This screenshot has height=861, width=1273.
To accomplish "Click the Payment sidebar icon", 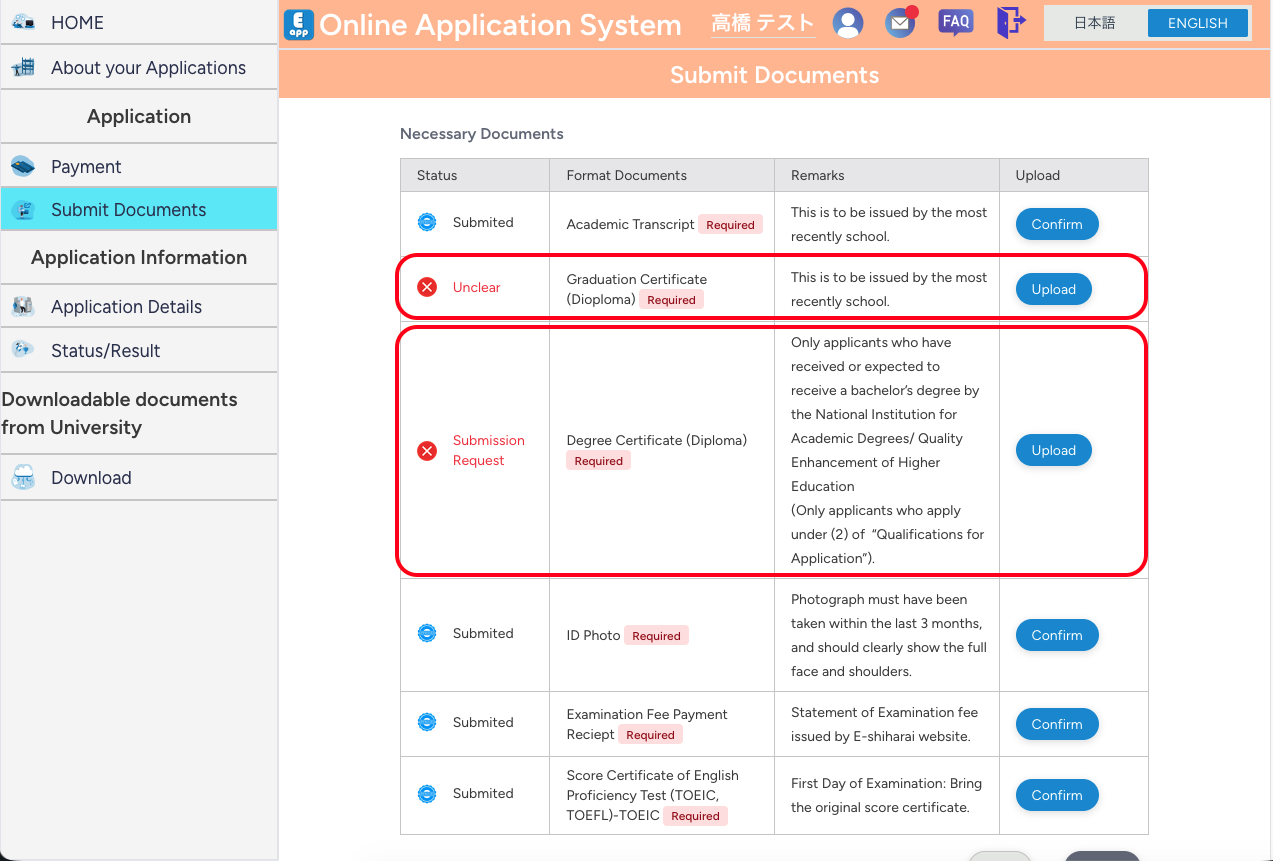I will point(22,167).
